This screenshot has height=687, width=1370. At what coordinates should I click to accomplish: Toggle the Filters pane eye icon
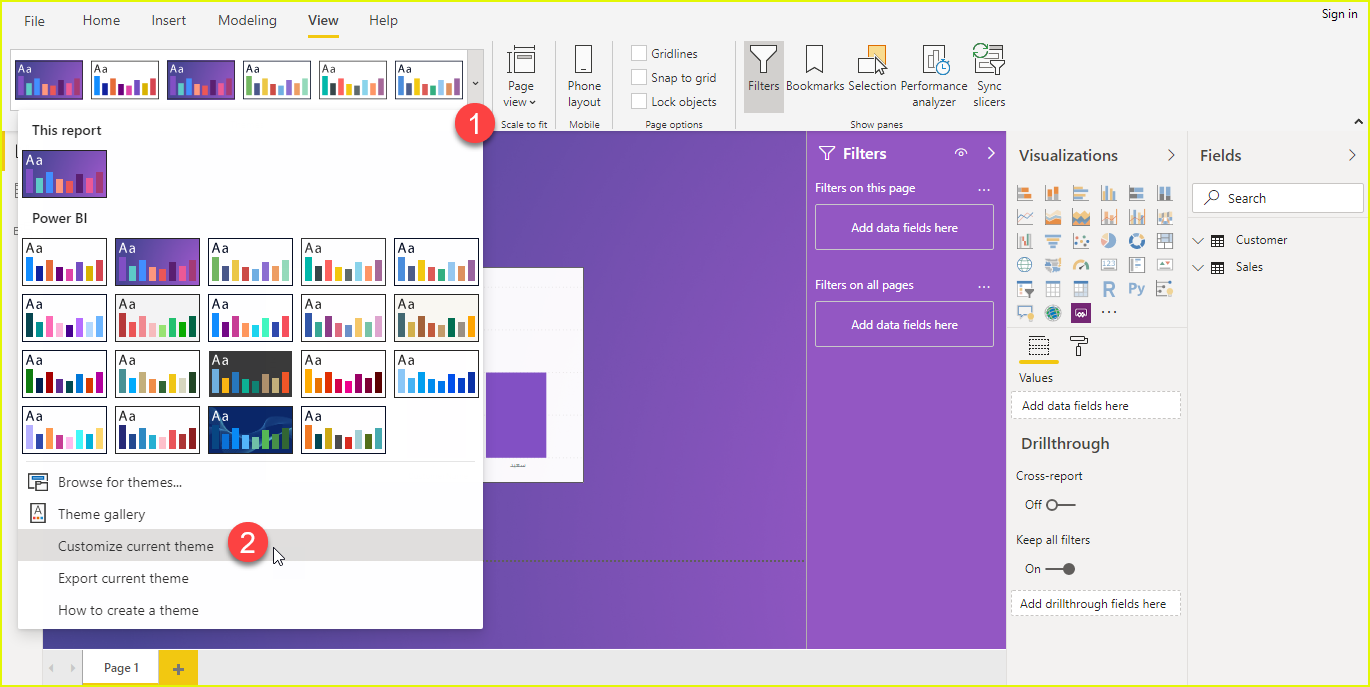pyautogui.click(x=961, y=153)
